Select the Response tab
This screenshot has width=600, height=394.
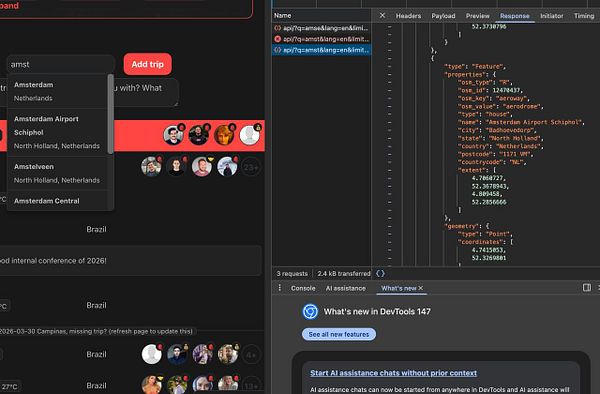point(515,16)
